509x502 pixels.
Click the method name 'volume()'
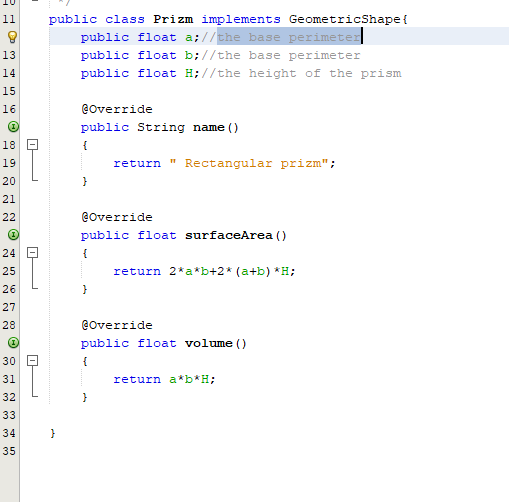(216, 343)
